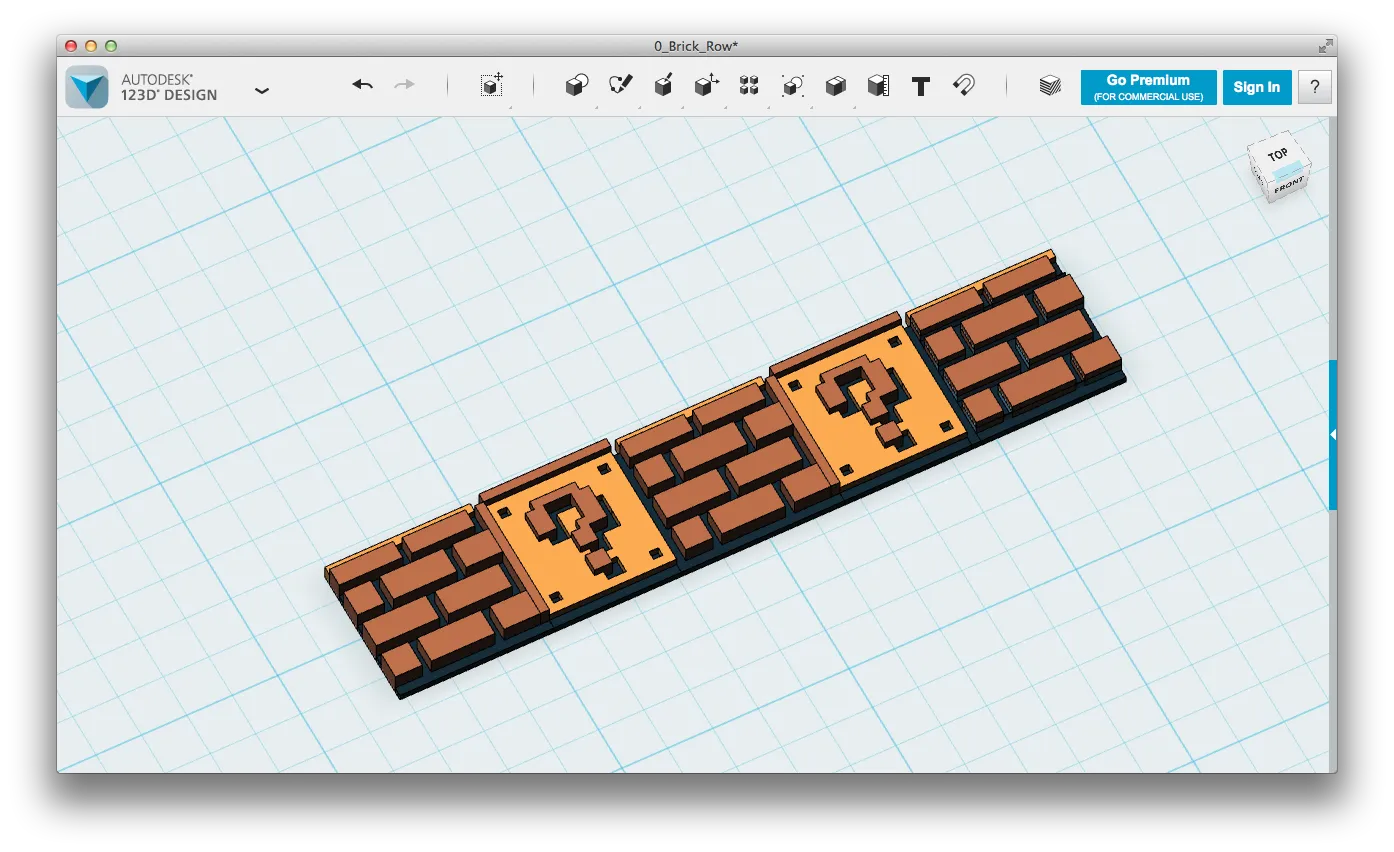1394x852 pixels.
Task: Open Help with the question mark button
Action: pos(1315,87)
